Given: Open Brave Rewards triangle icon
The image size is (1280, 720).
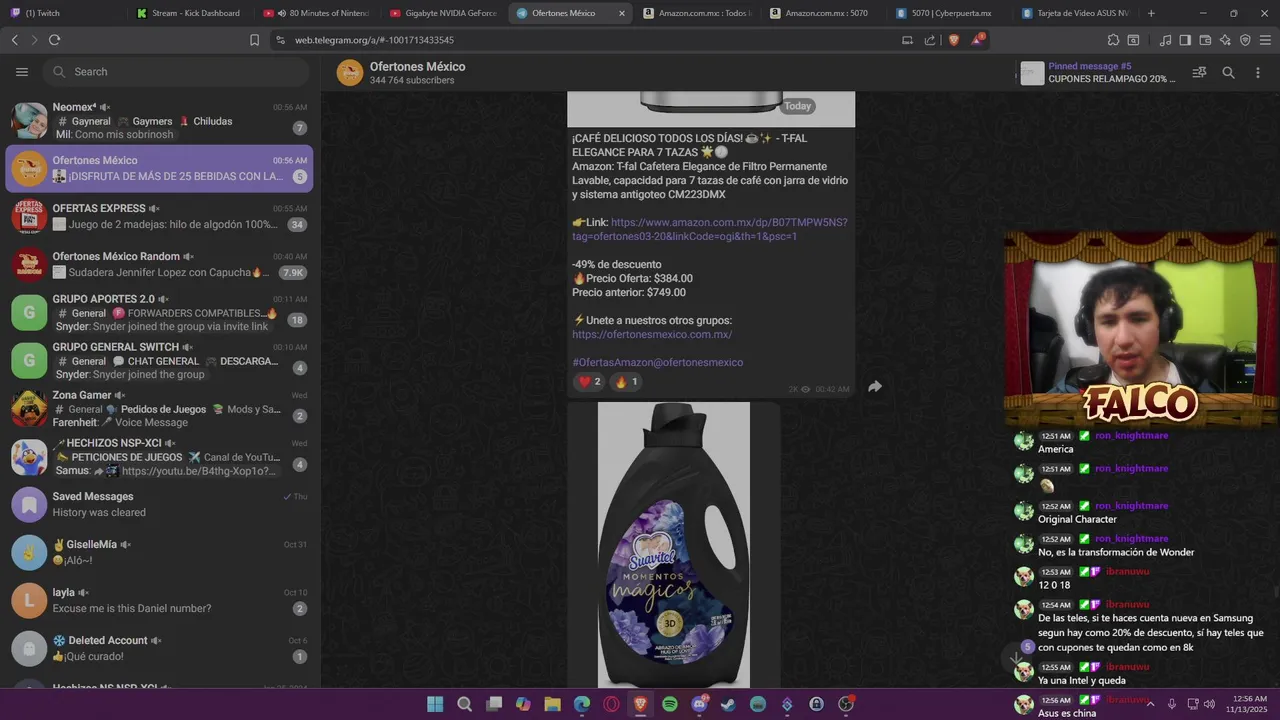Looking at the screenshot, I should click(978, 40).
